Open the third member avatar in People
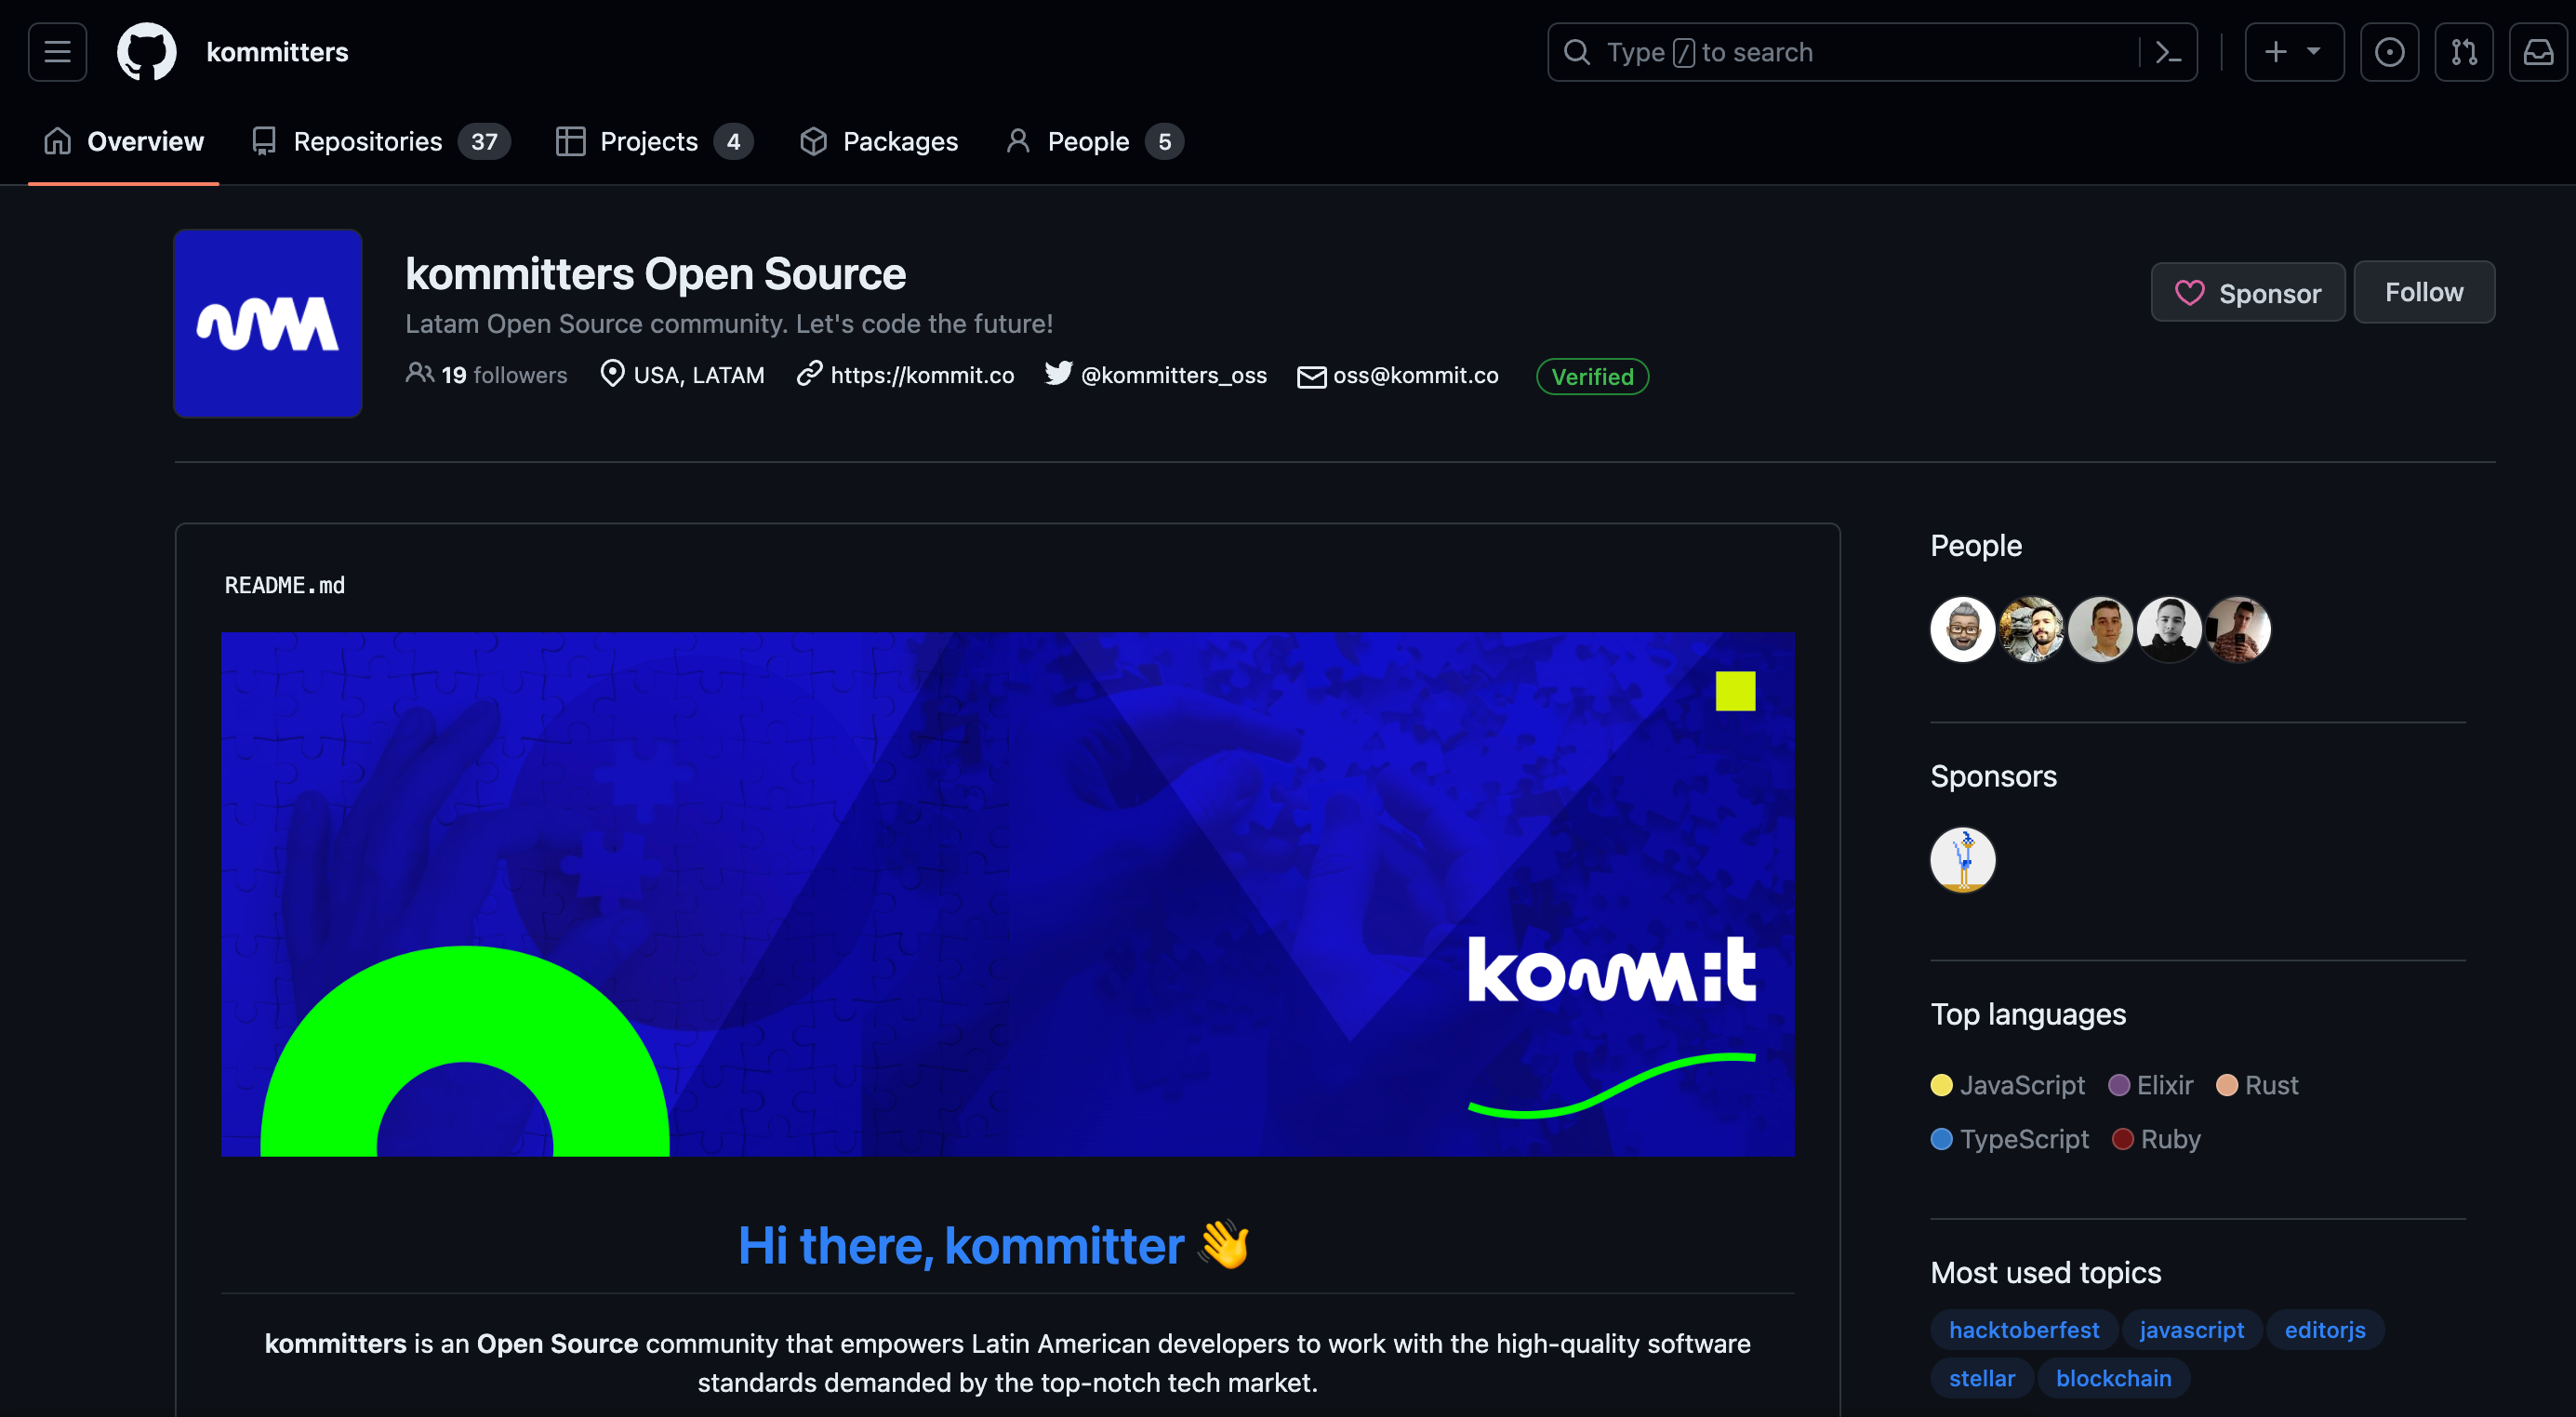 point(2100,629)
